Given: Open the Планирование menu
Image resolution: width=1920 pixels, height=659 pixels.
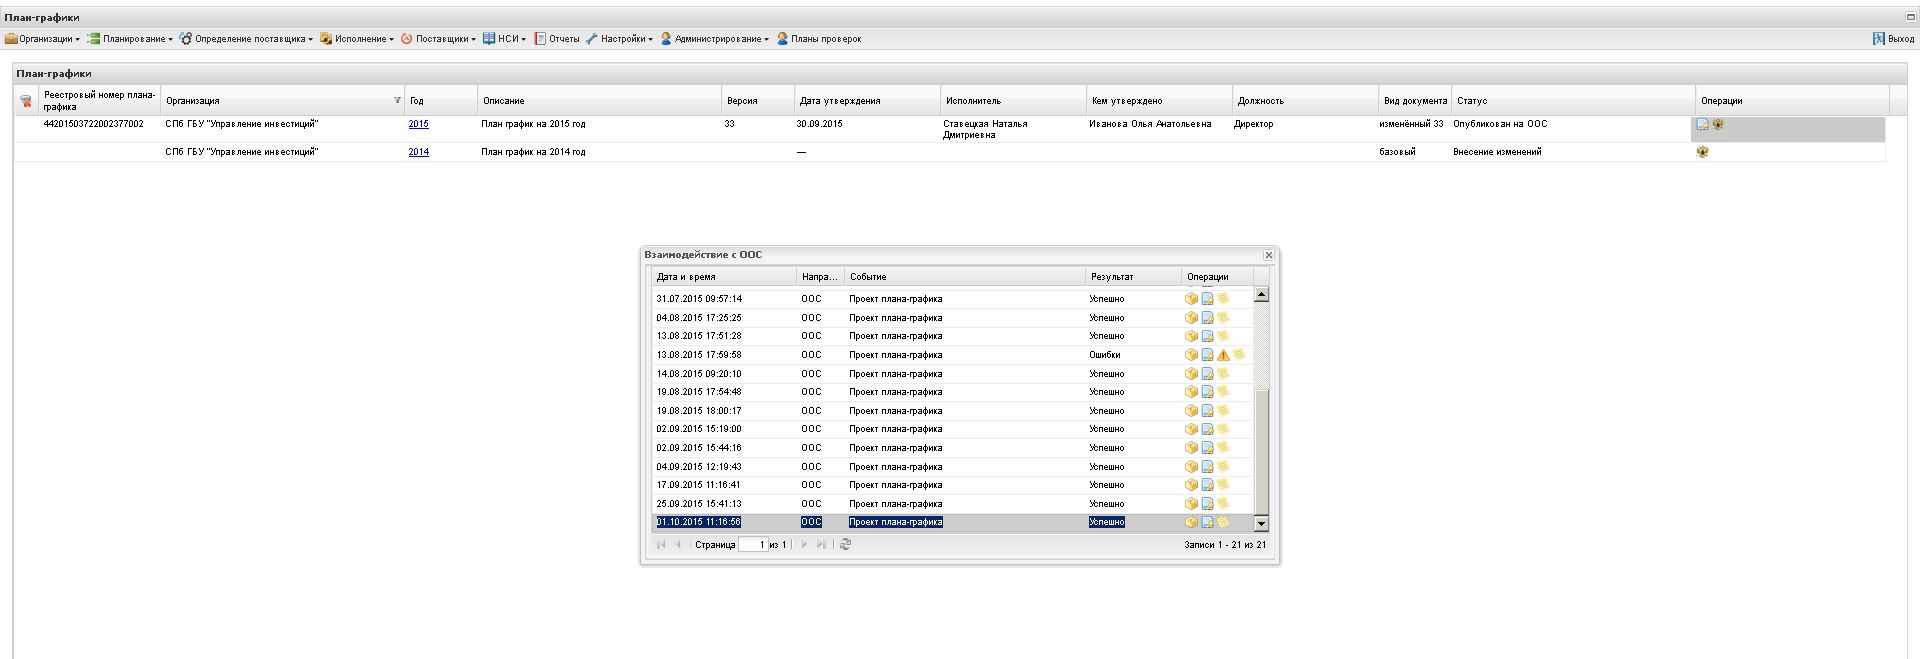Looking at the screenshot, I should click(130, 39).
